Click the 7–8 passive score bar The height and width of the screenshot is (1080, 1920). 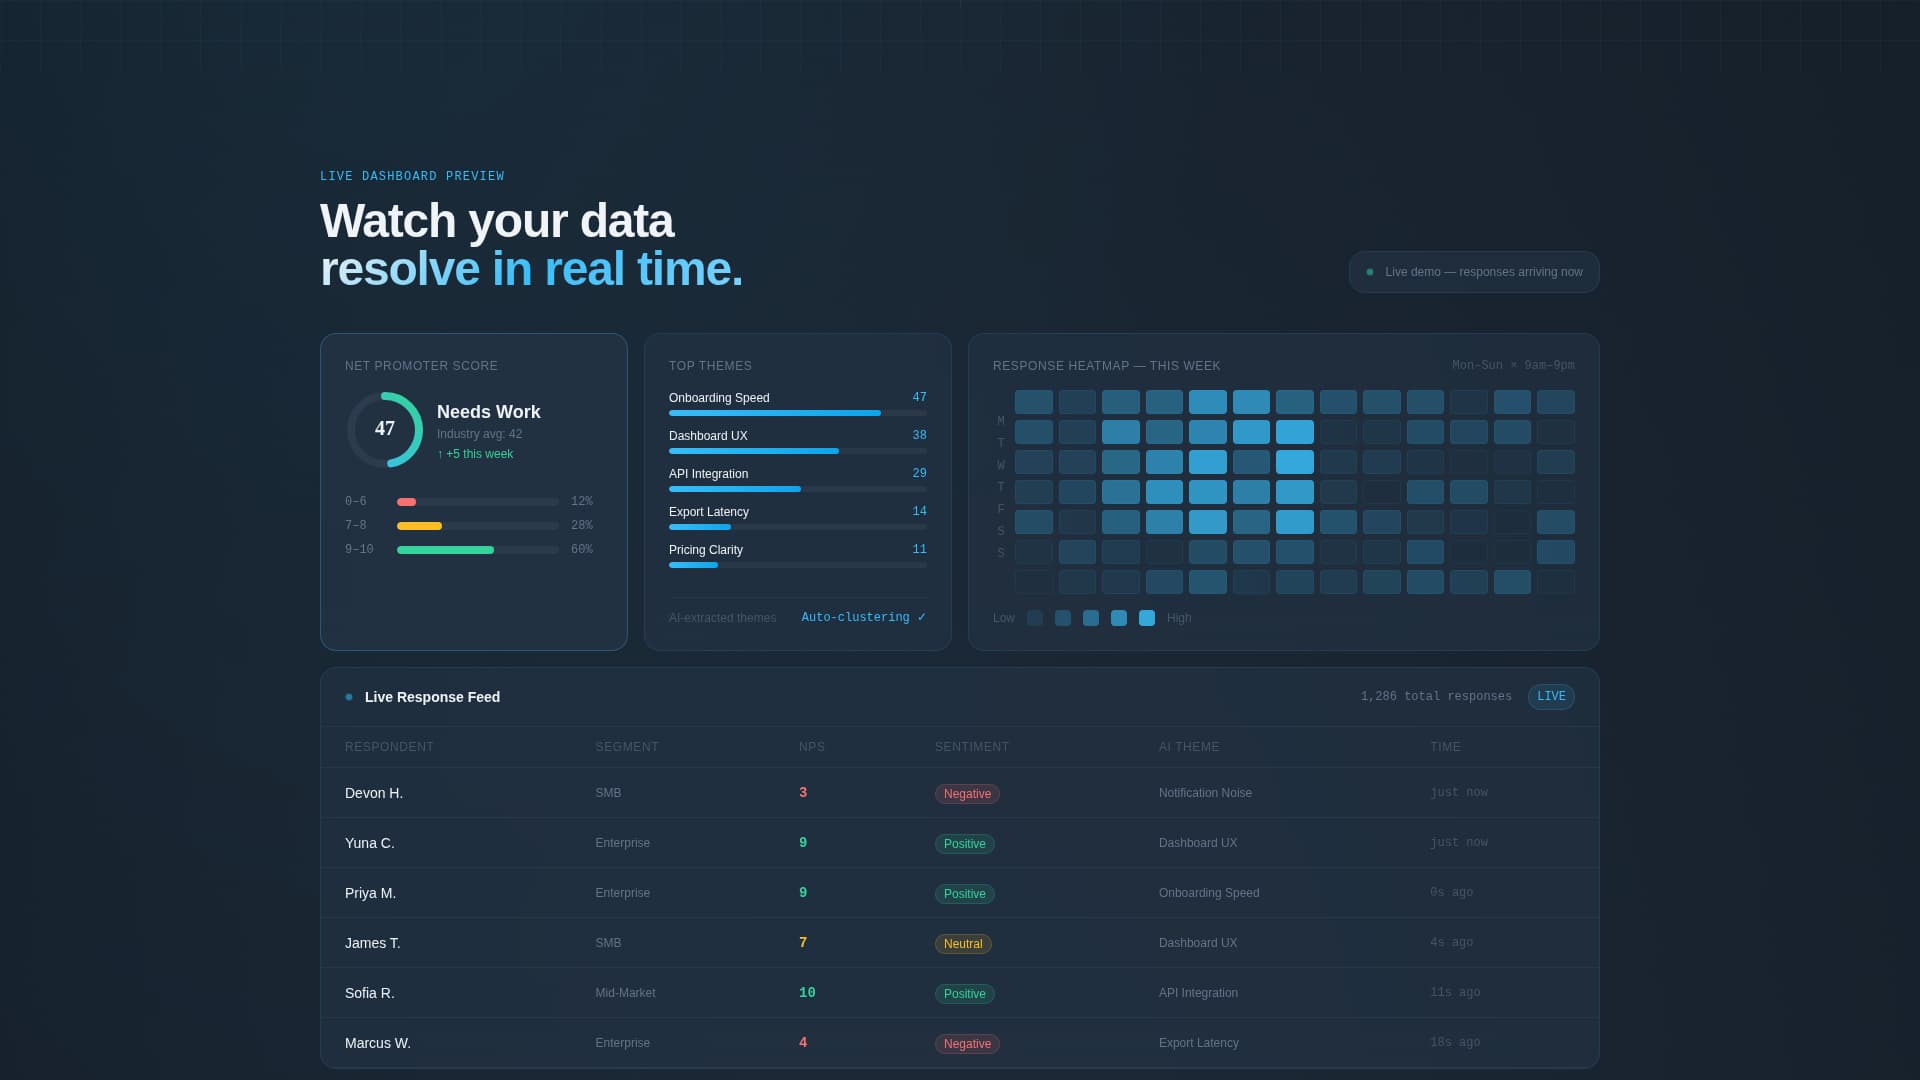[478, 526]
